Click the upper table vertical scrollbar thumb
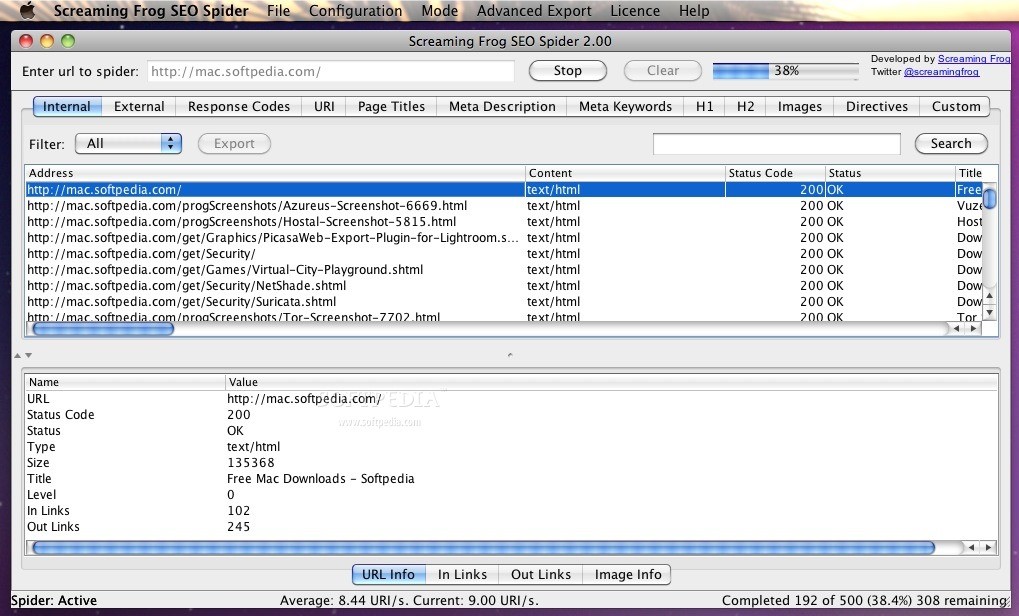This screenshot has height=616, width=1019. coord(989,197)
